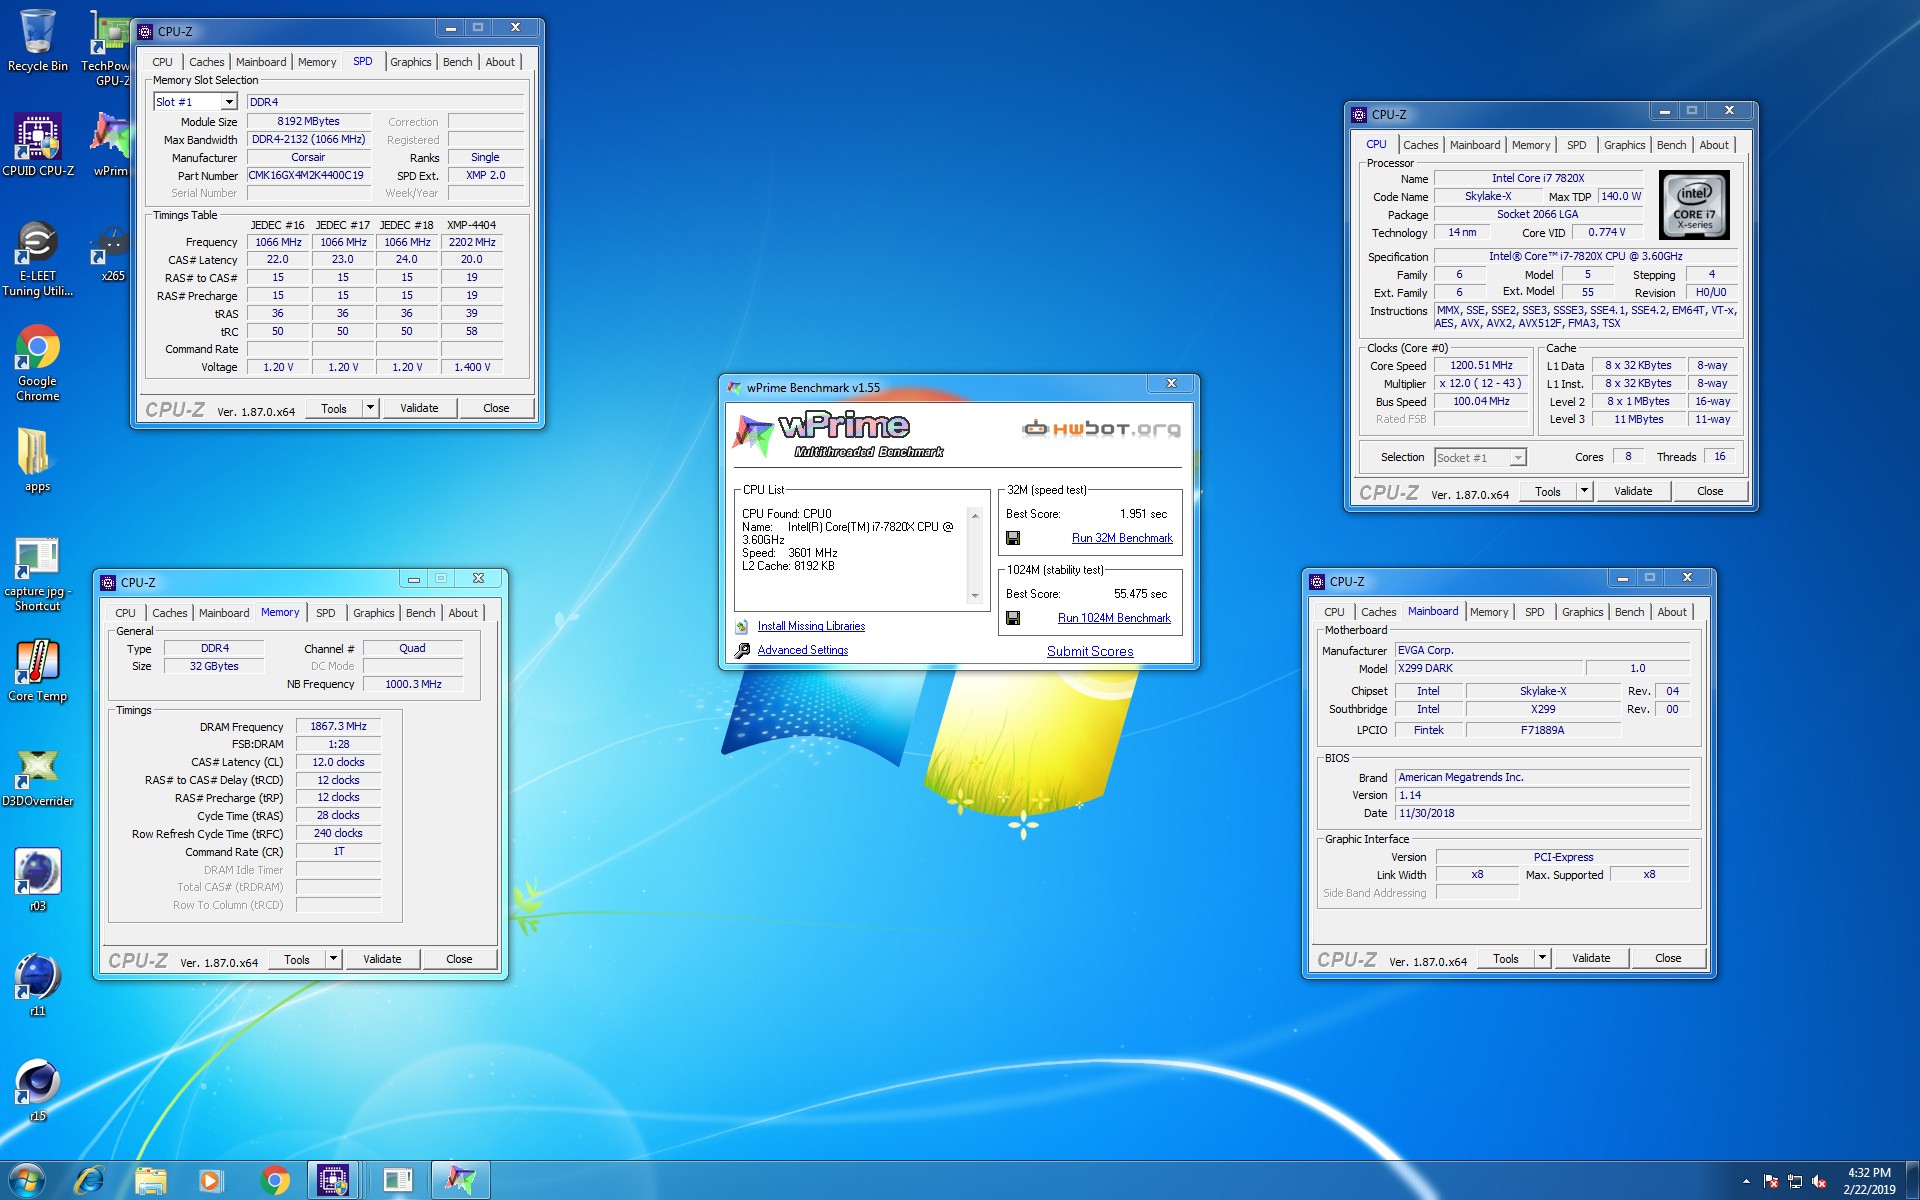Expand Tools dropdown in Memory CPU-Z window
The width and height of the screenshot is (1920, 1200).
tap(333, 959)
